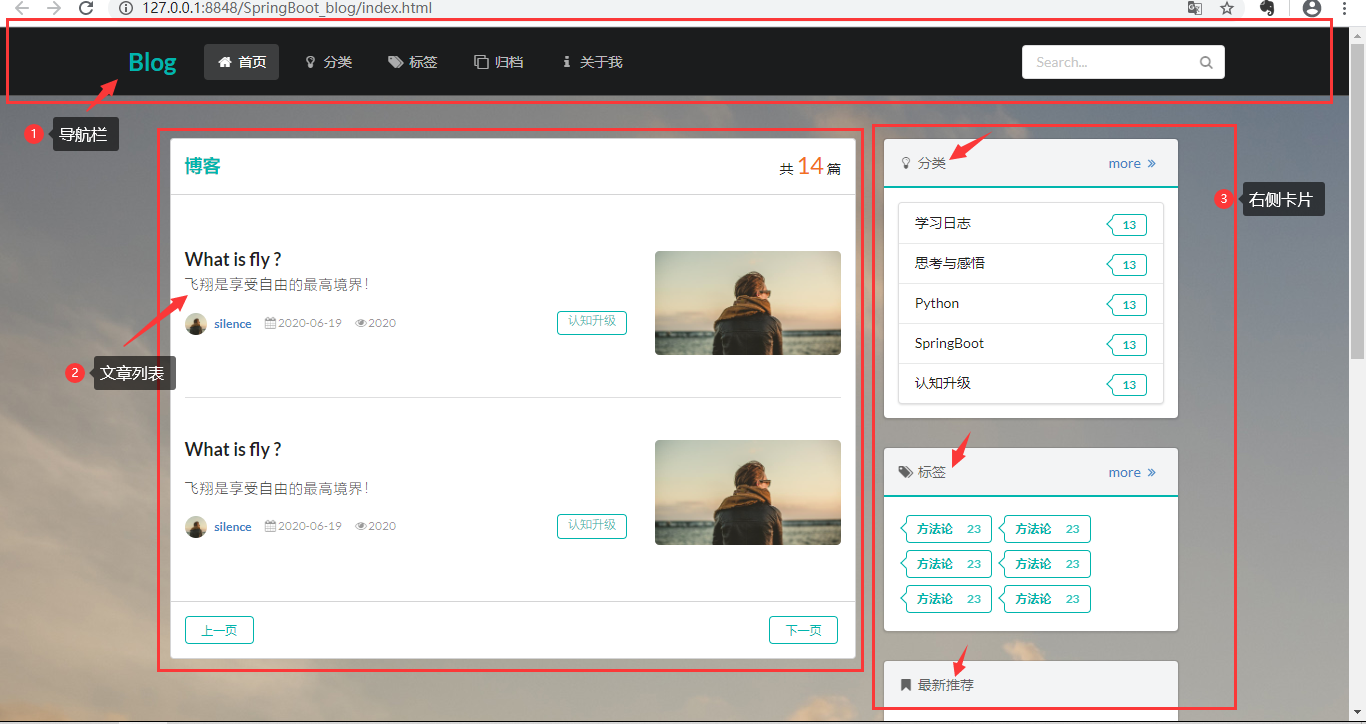Screen dimensions: 1366x724
Task: Select the 思考与感悟 category row
Action: 1031,264
